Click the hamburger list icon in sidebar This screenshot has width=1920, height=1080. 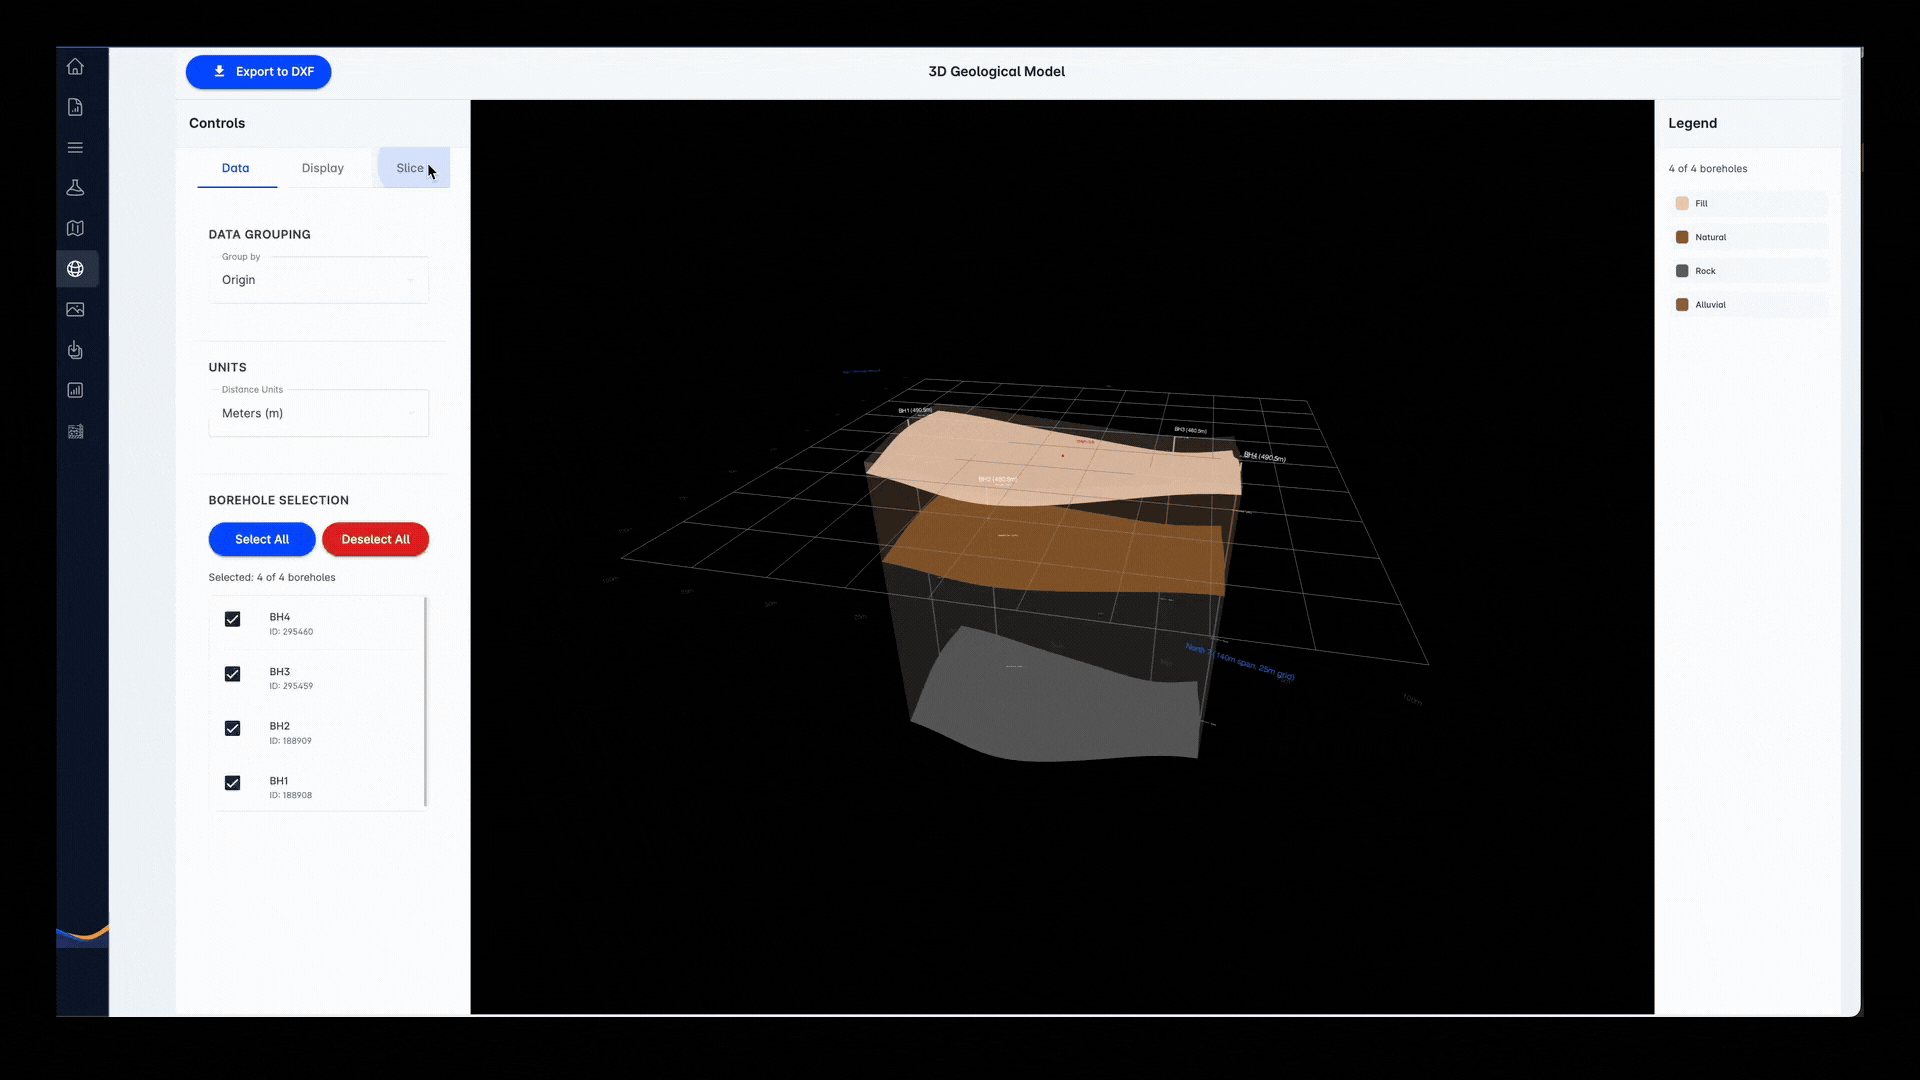[75, 148]
